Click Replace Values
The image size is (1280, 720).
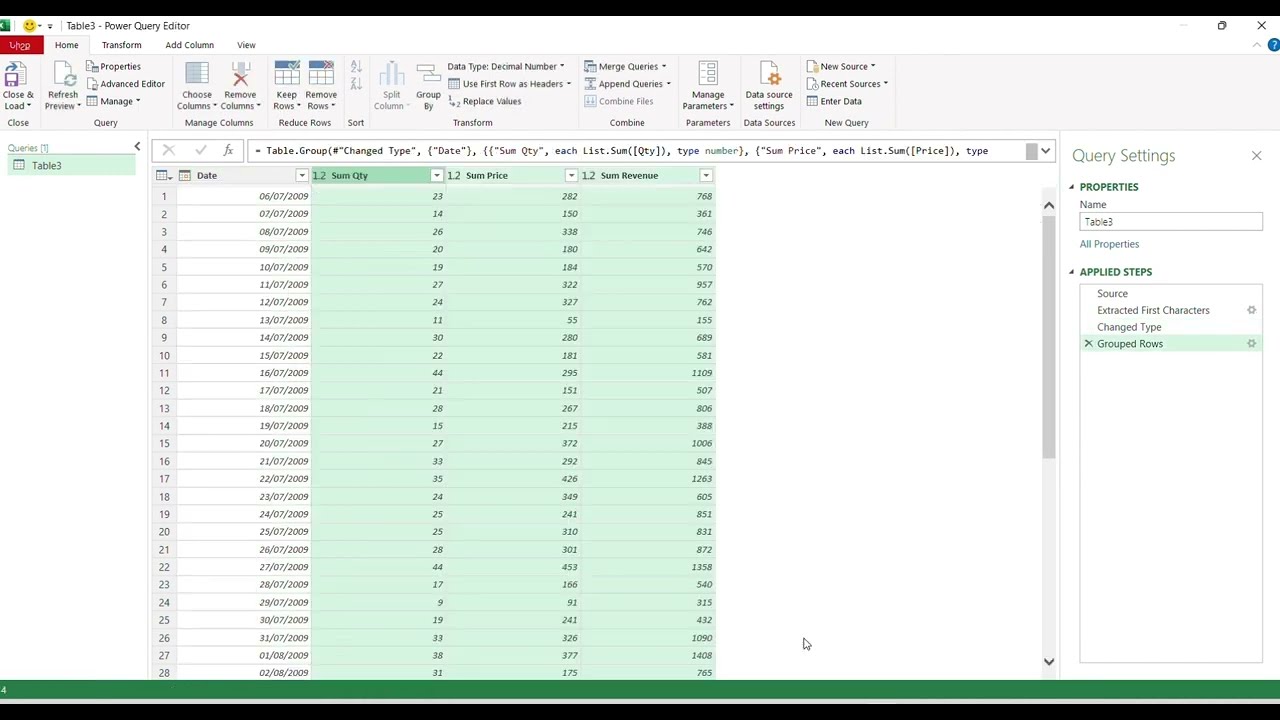pos(485,101)
